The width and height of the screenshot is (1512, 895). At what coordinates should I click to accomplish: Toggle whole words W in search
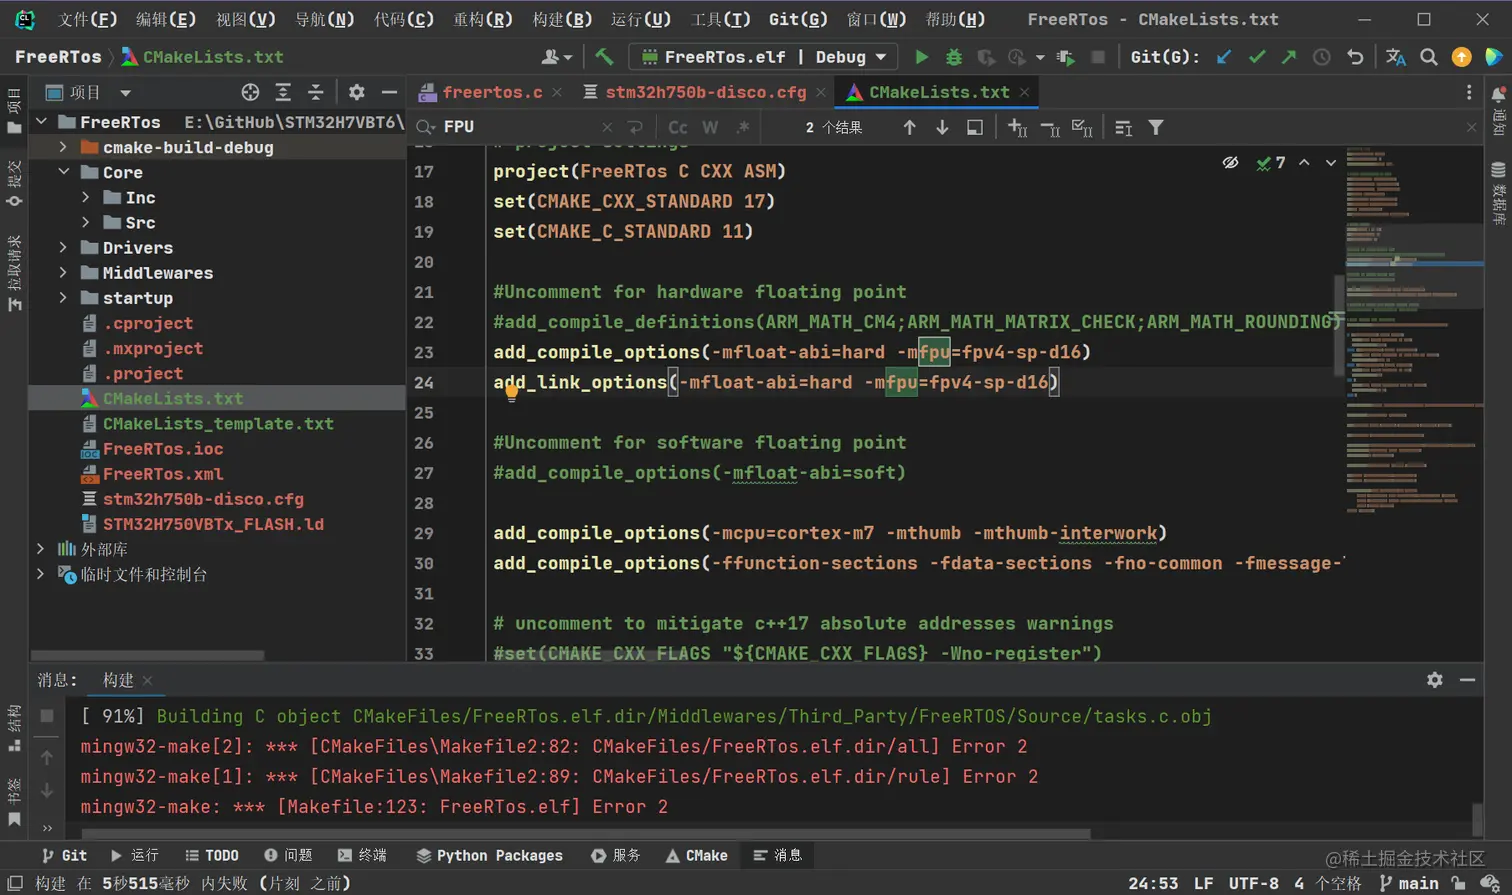point(710,127)
